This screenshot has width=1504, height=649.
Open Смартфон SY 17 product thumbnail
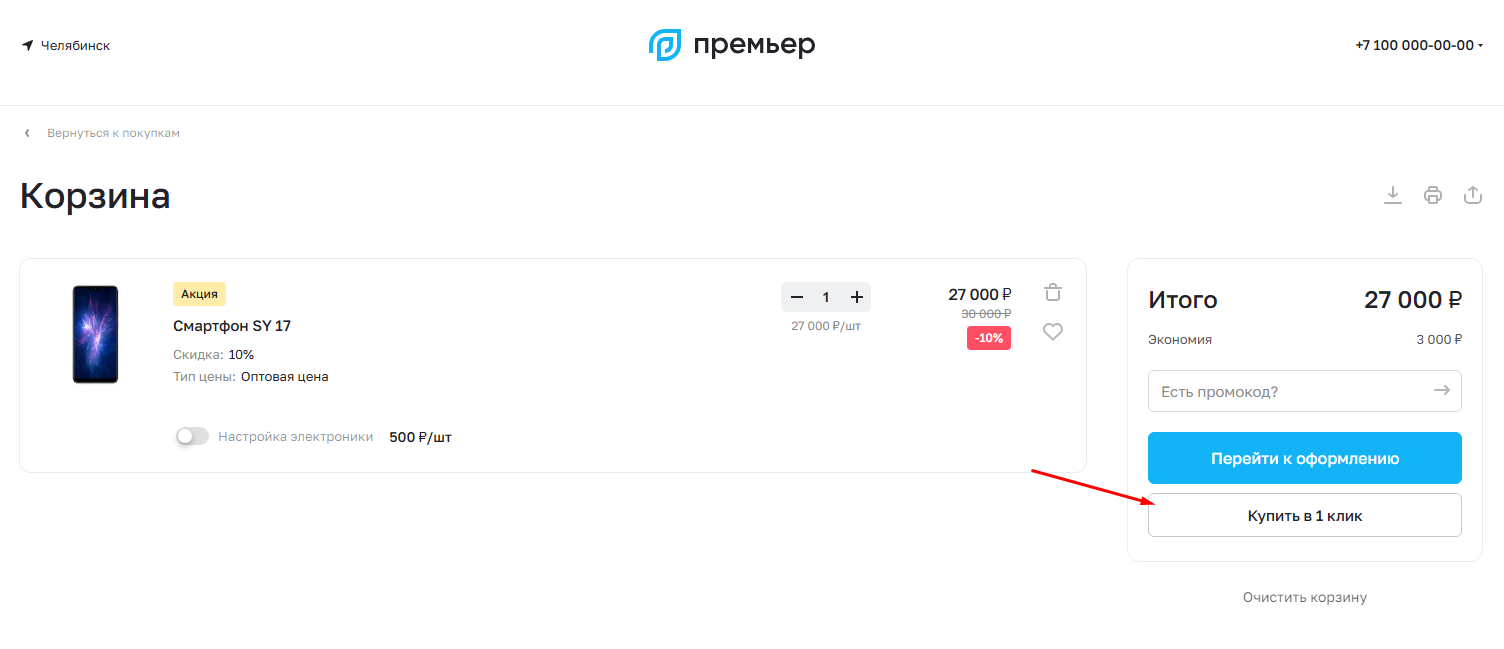coord(95,334)
